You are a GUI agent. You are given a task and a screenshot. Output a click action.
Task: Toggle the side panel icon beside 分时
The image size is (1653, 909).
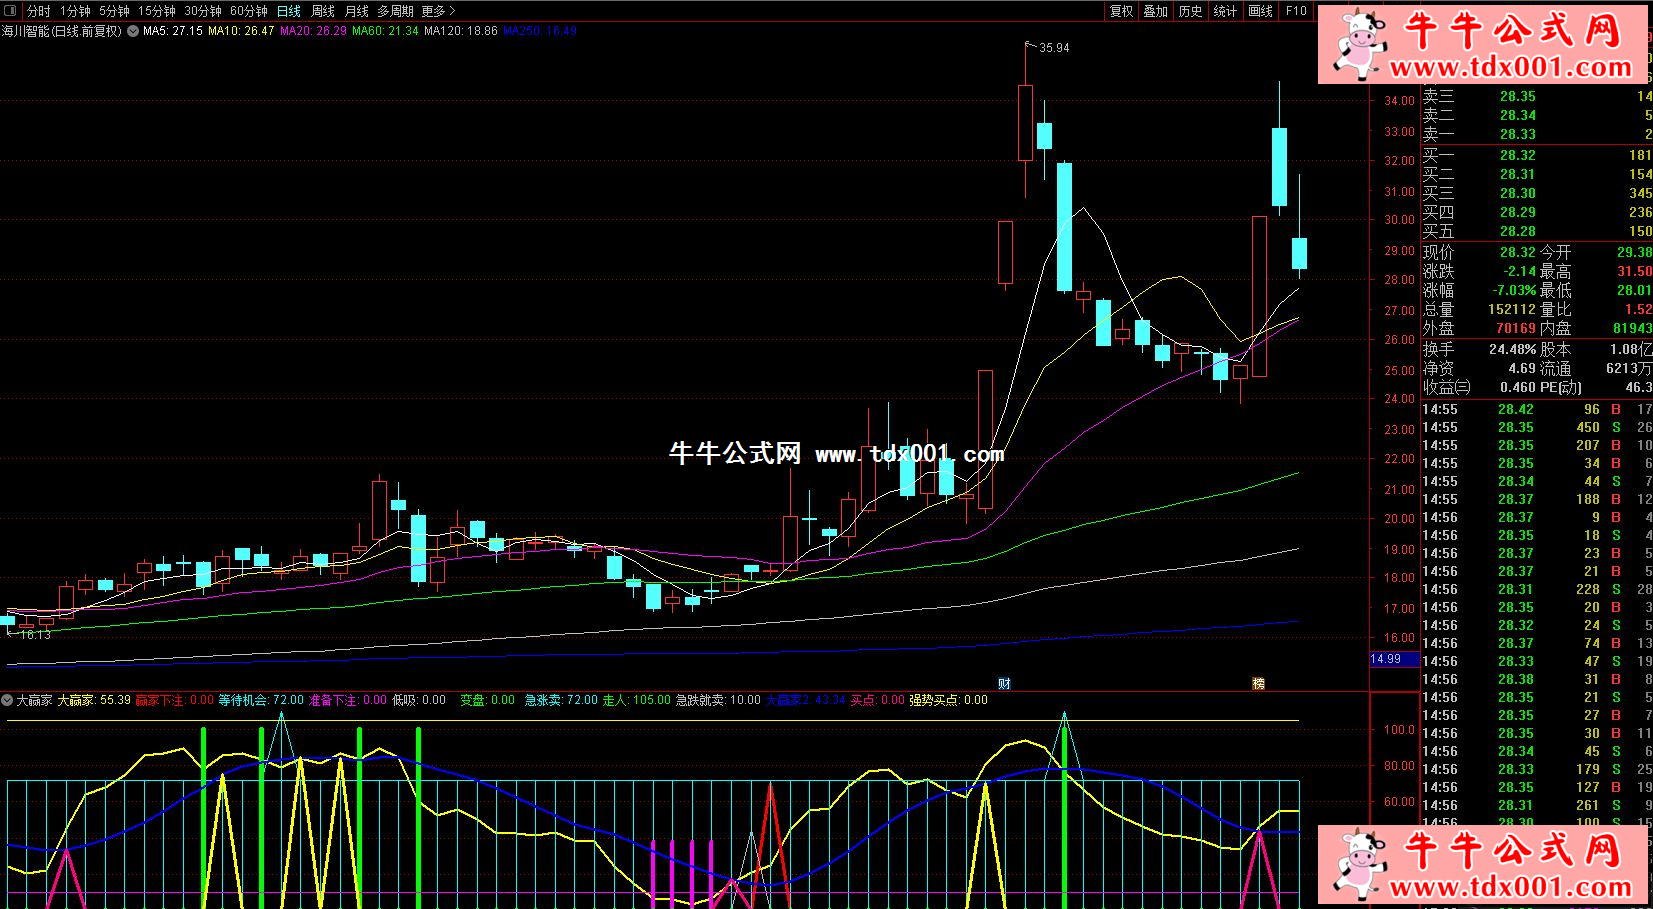(10, 11)
